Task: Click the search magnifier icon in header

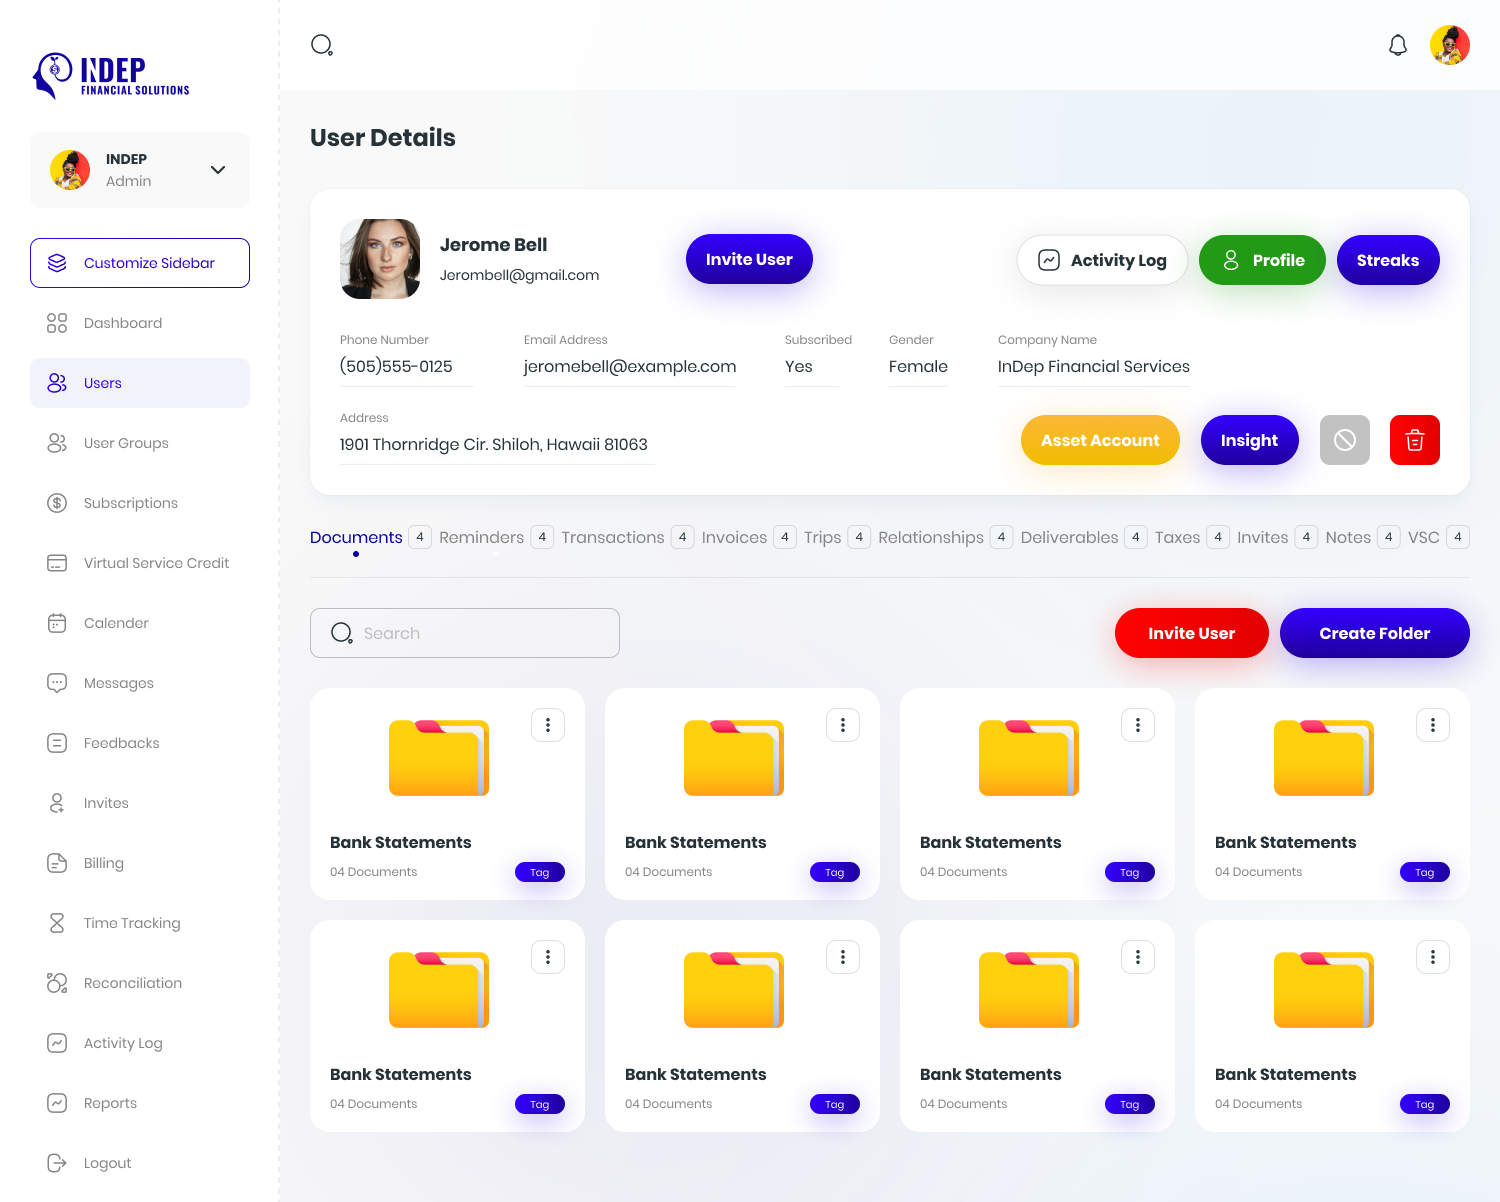Action: click(x=321, y=45)
